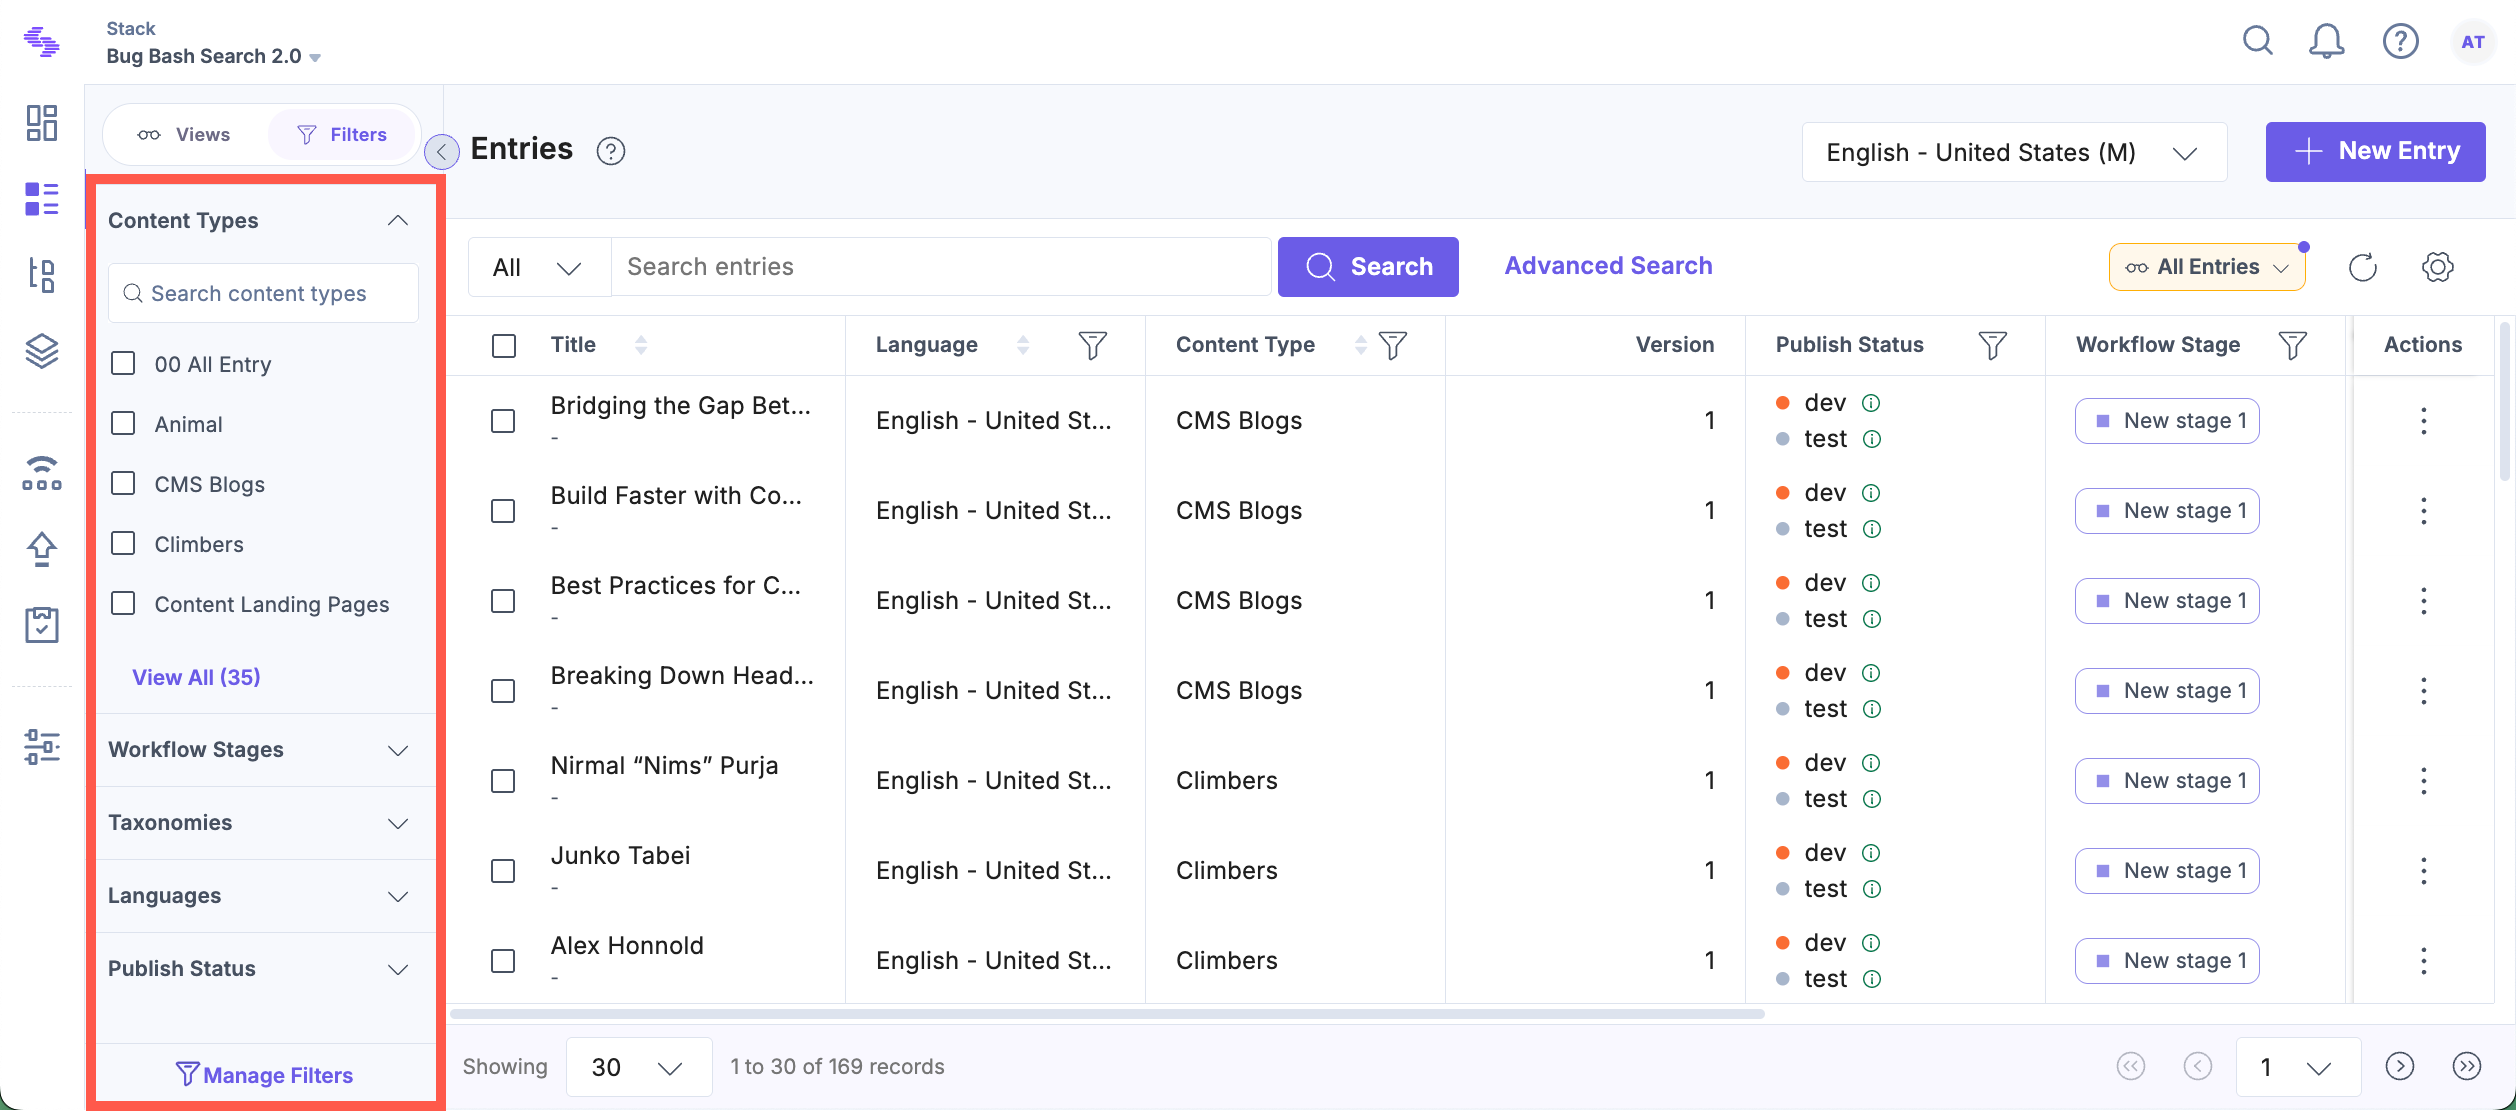Open the Settings sliders icon in sidebar
Viewport: 2516px width, 1112px height.
pos(42,747)
